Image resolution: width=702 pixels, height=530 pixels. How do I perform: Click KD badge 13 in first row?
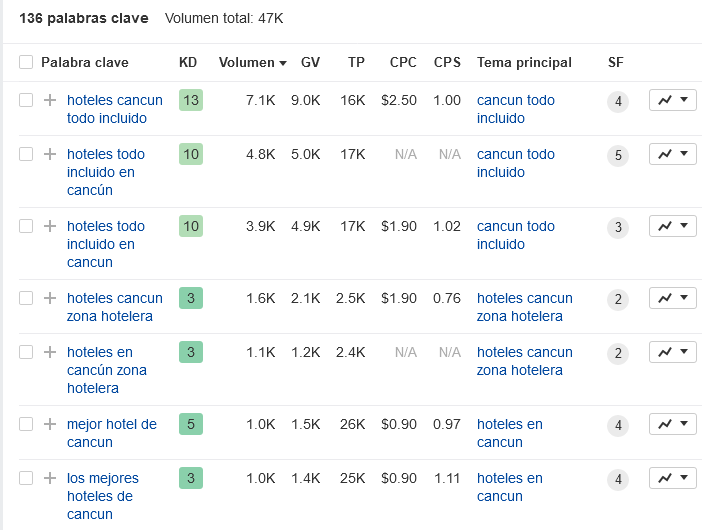point(190,100)
